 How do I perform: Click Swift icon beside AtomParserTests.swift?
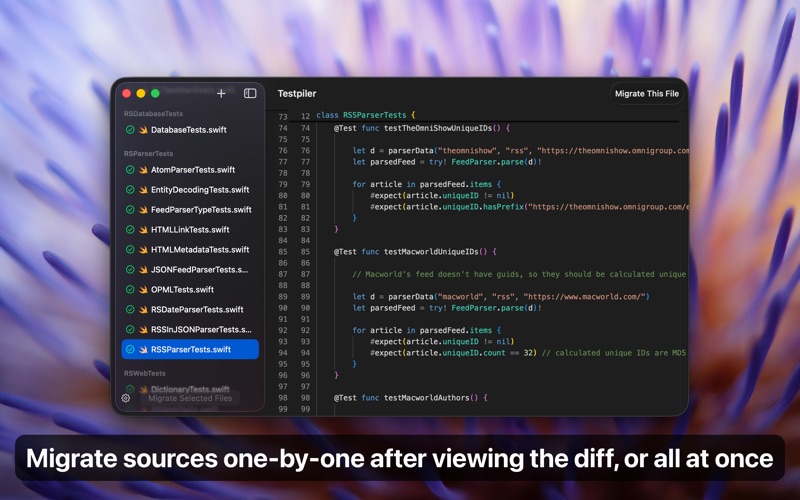point(143,169)
